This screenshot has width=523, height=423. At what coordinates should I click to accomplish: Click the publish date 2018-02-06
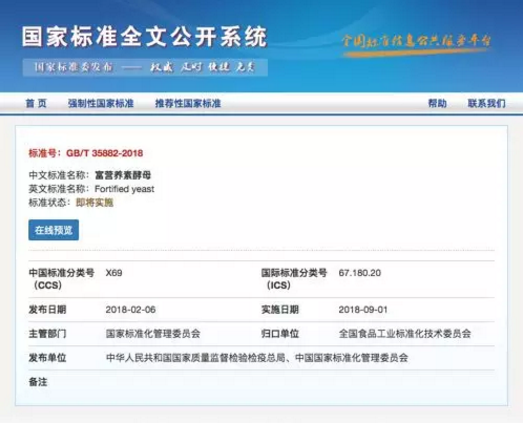pos(130,310)
